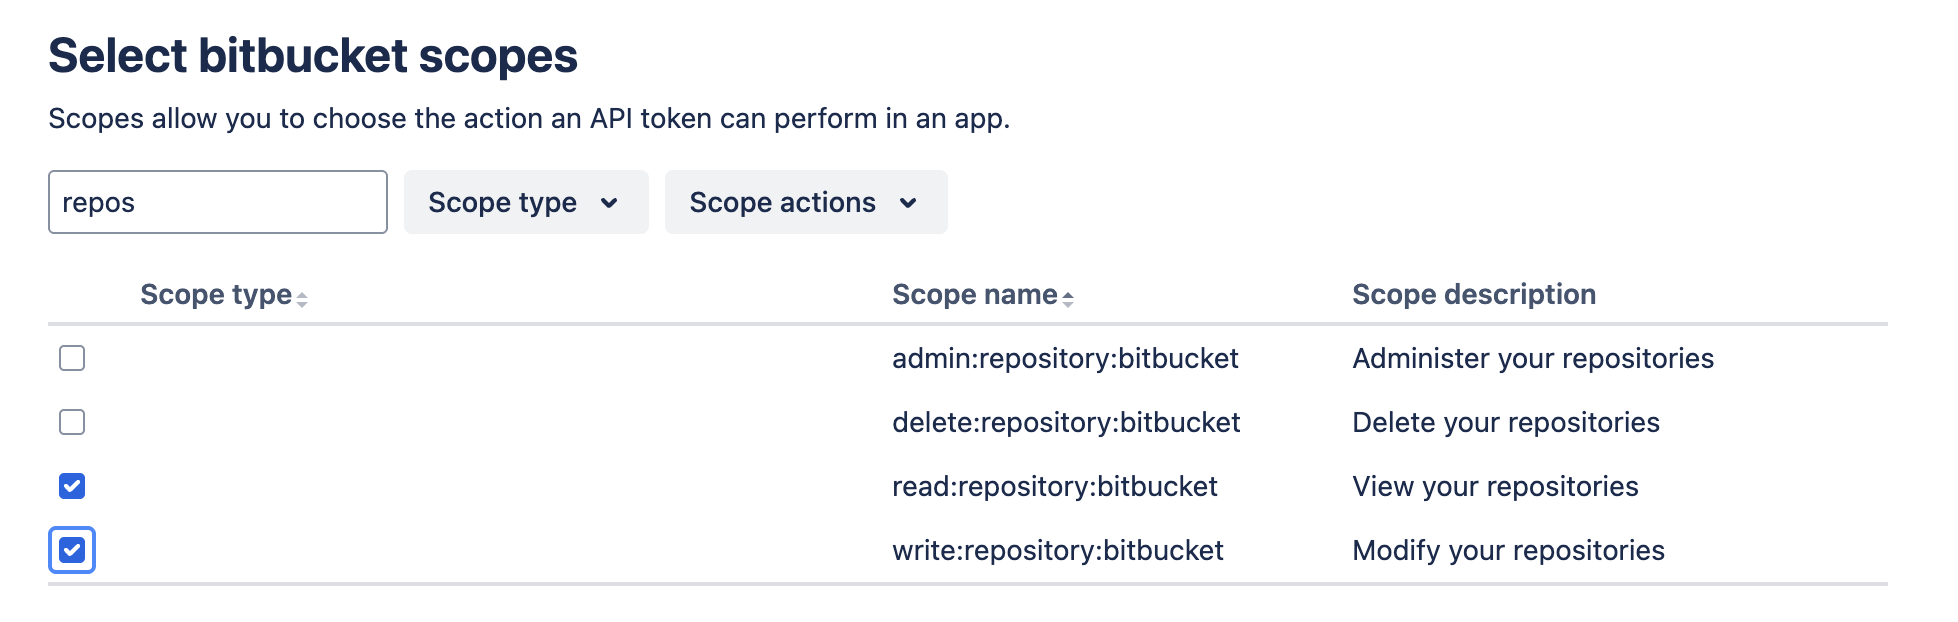Select the write:repository:bitbucket scope name text
This screenshot has width=1958, height=622.
tap(1058, 550)
